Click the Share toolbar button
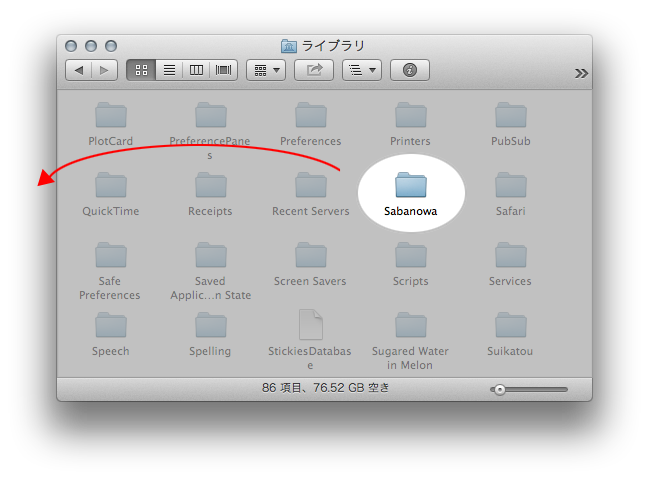This screenshot has height=480, width=649. click(x=314, y=70)
